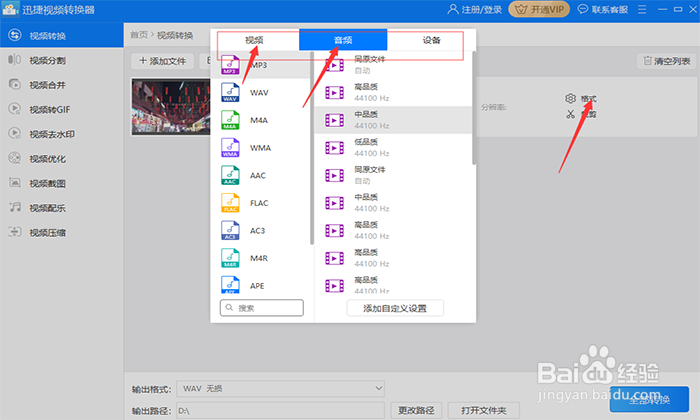
Task: Switch to the 音频 tab
Action: (343, 40)
